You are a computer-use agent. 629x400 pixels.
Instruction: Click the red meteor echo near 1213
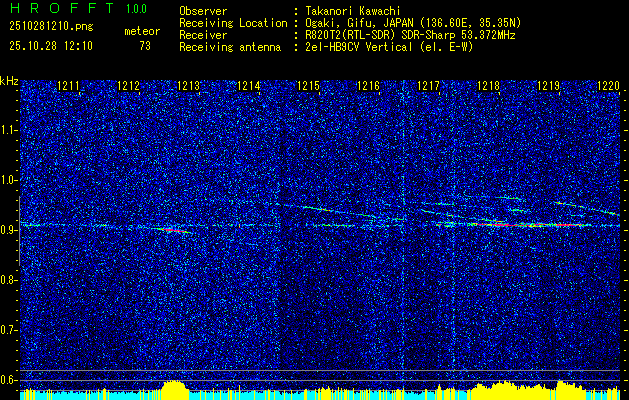(172, 230)
